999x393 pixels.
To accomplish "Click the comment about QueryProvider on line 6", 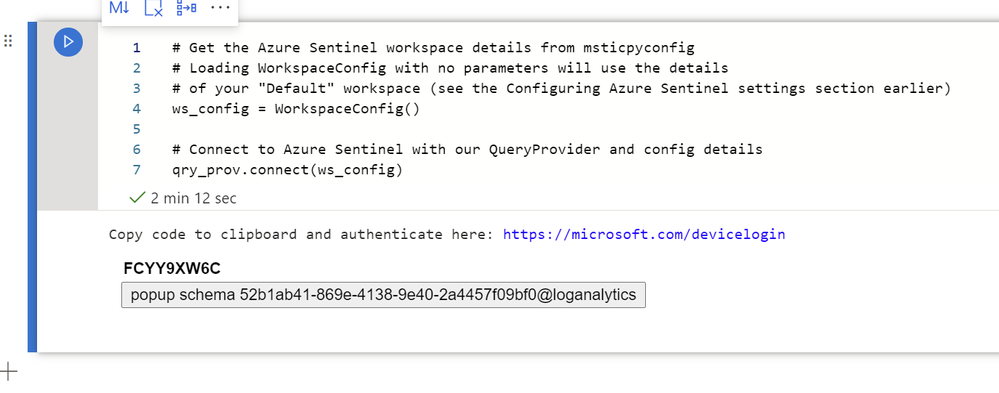I will coord(467,150).
